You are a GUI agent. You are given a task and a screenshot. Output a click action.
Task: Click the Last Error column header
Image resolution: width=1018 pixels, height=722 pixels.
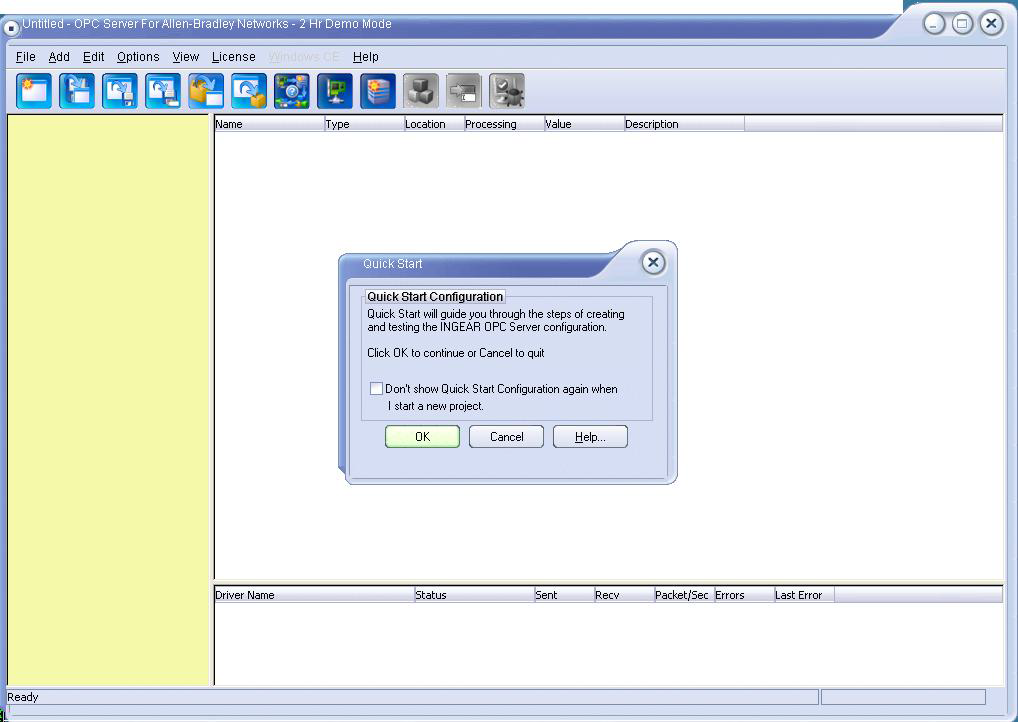(804, 595)
